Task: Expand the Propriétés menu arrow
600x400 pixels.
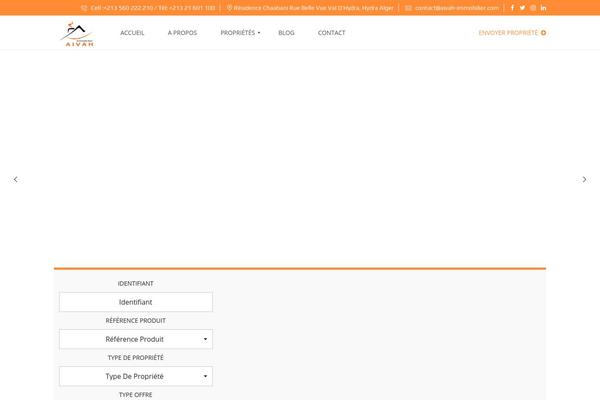Action: (x=259, y=33)
